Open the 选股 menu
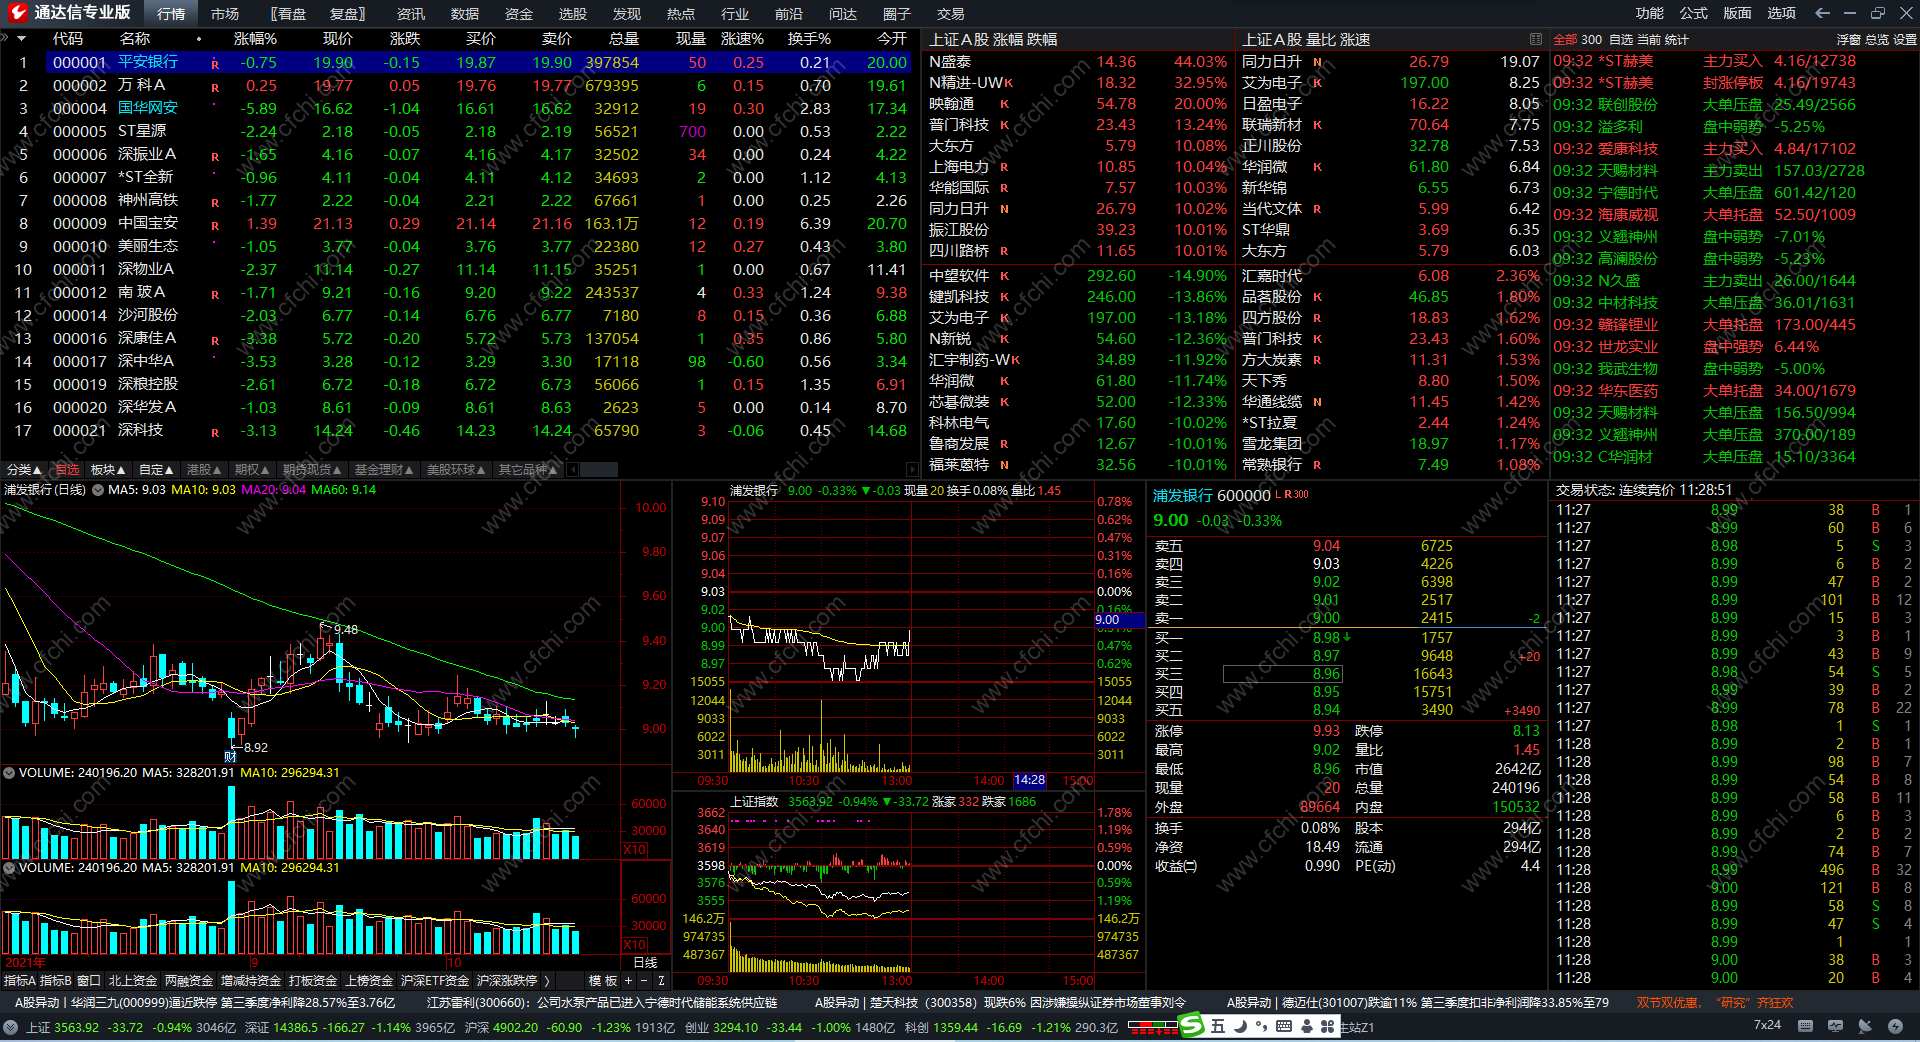Screen dimensions: 1920x1042 tap(573, 14)
